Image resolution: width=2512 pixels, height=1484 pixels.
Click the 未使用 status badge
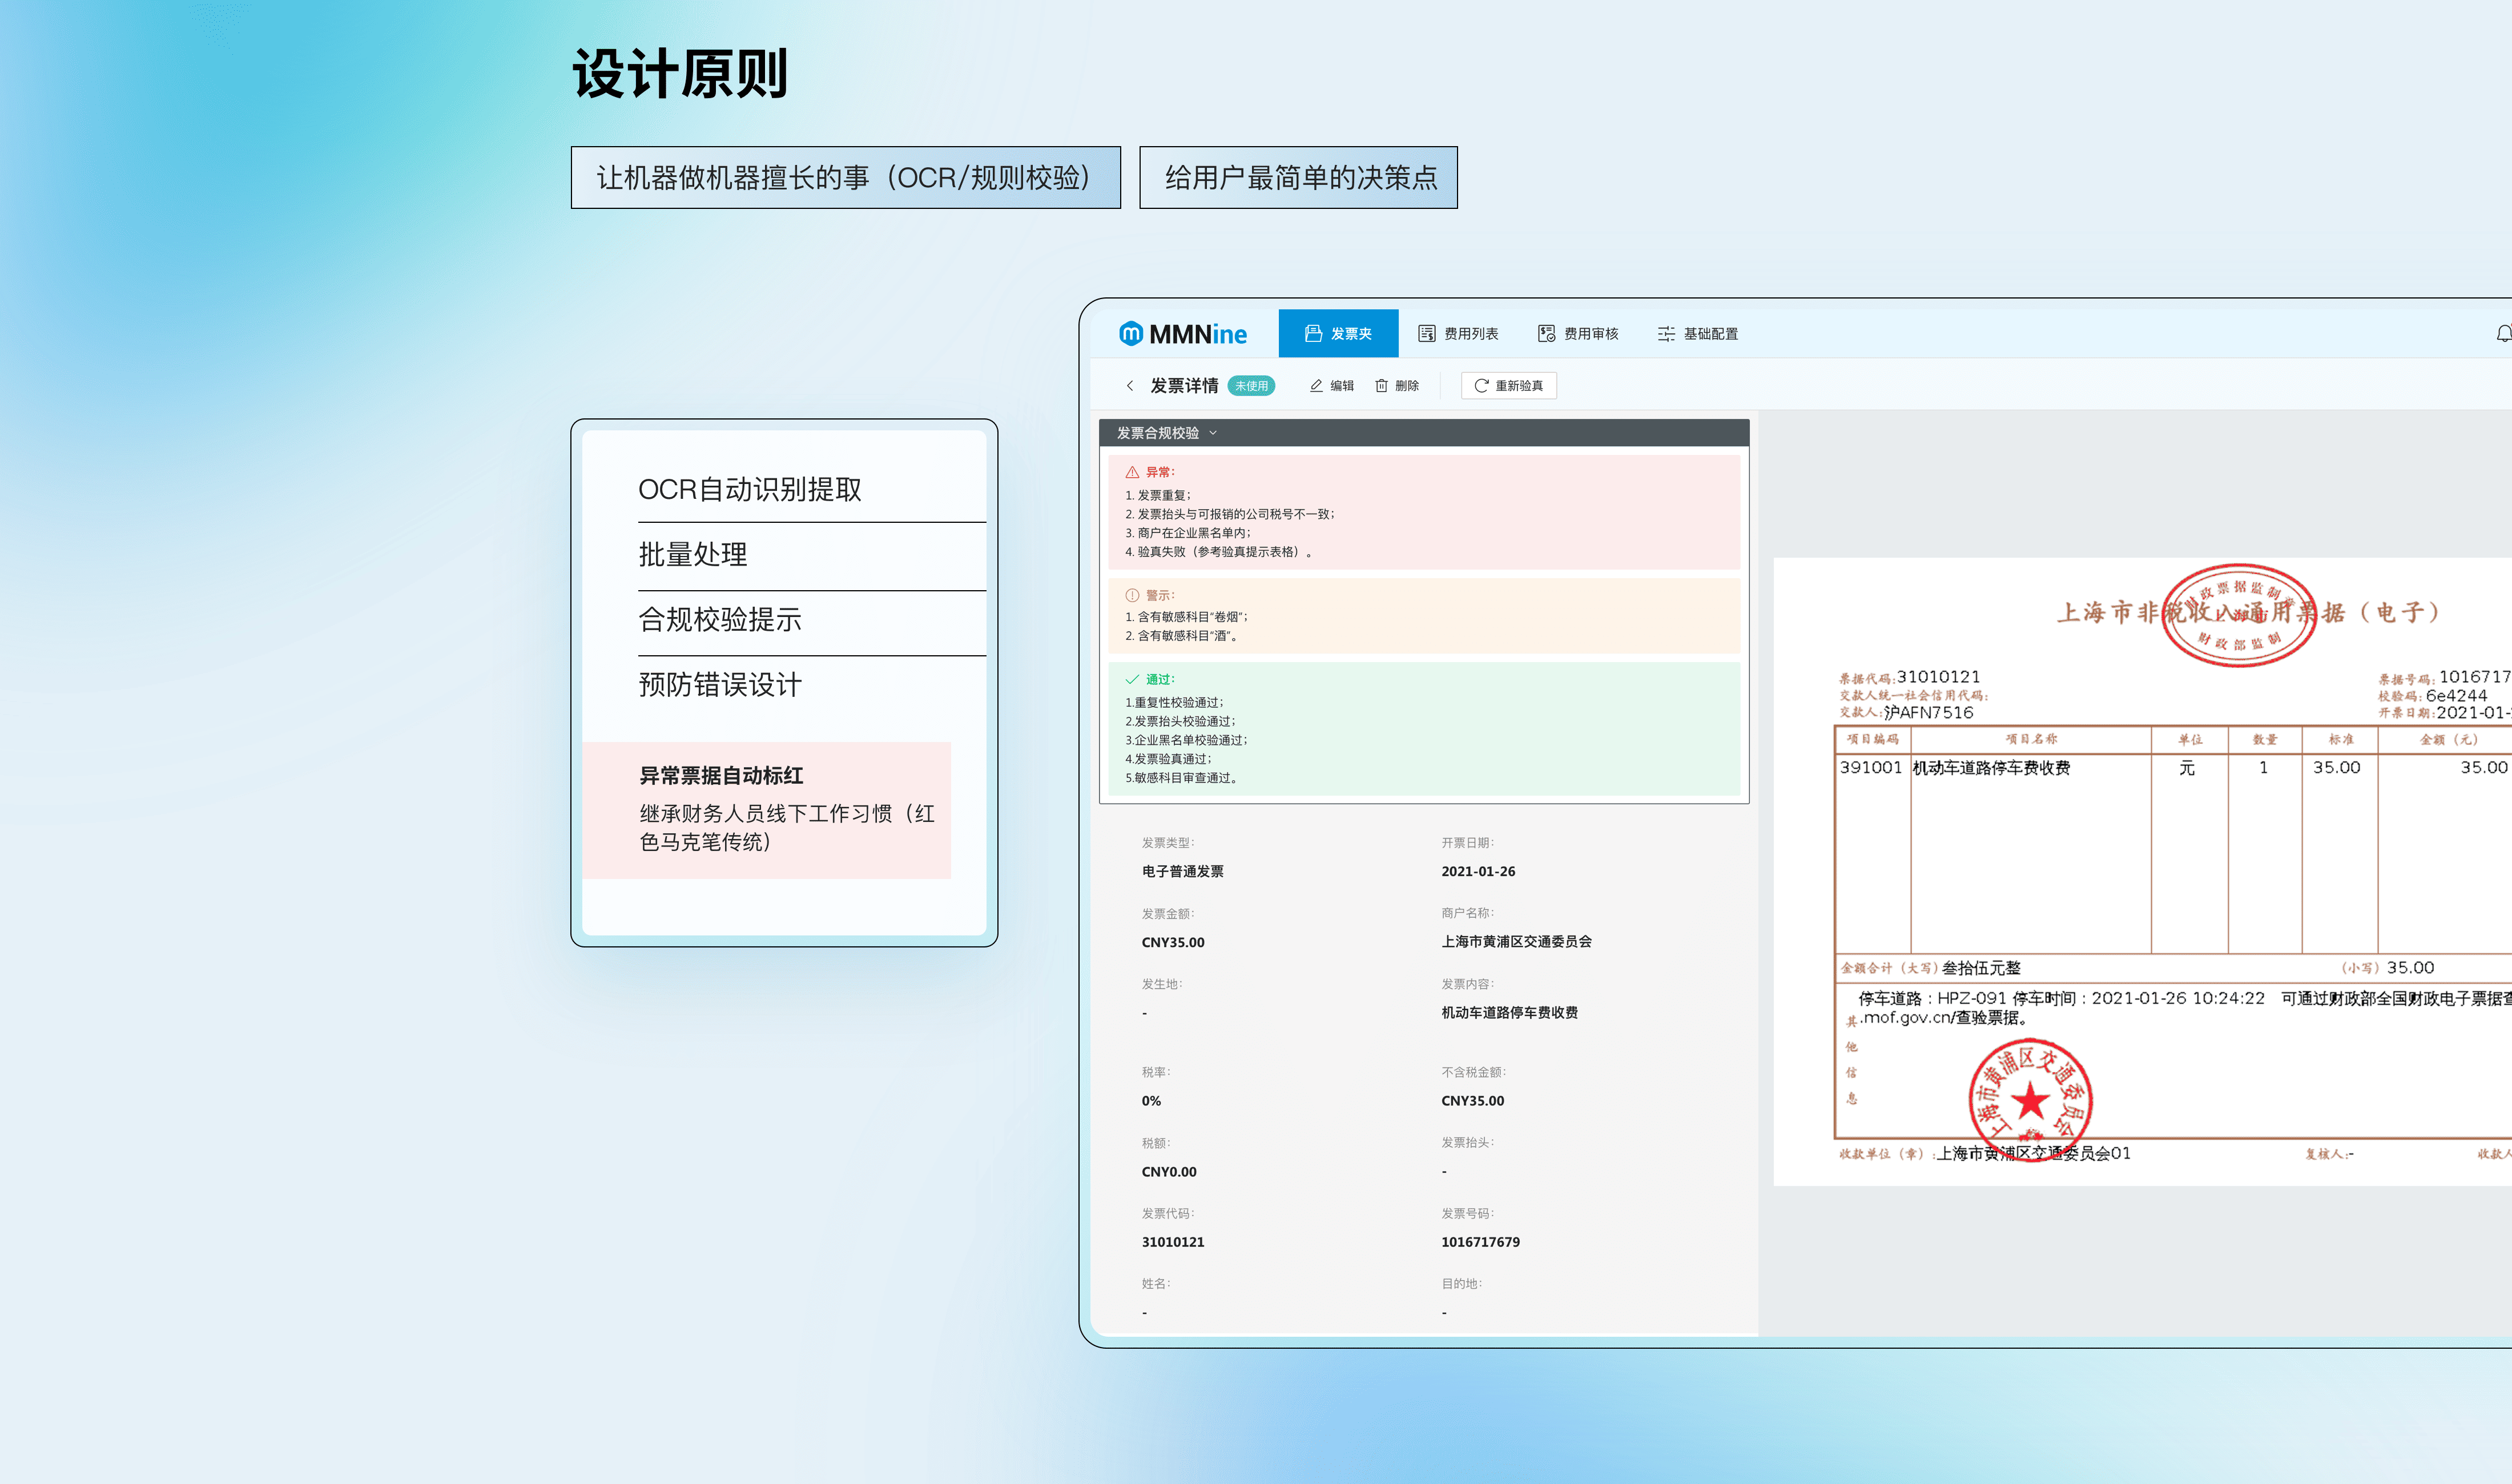point(1251,386)
